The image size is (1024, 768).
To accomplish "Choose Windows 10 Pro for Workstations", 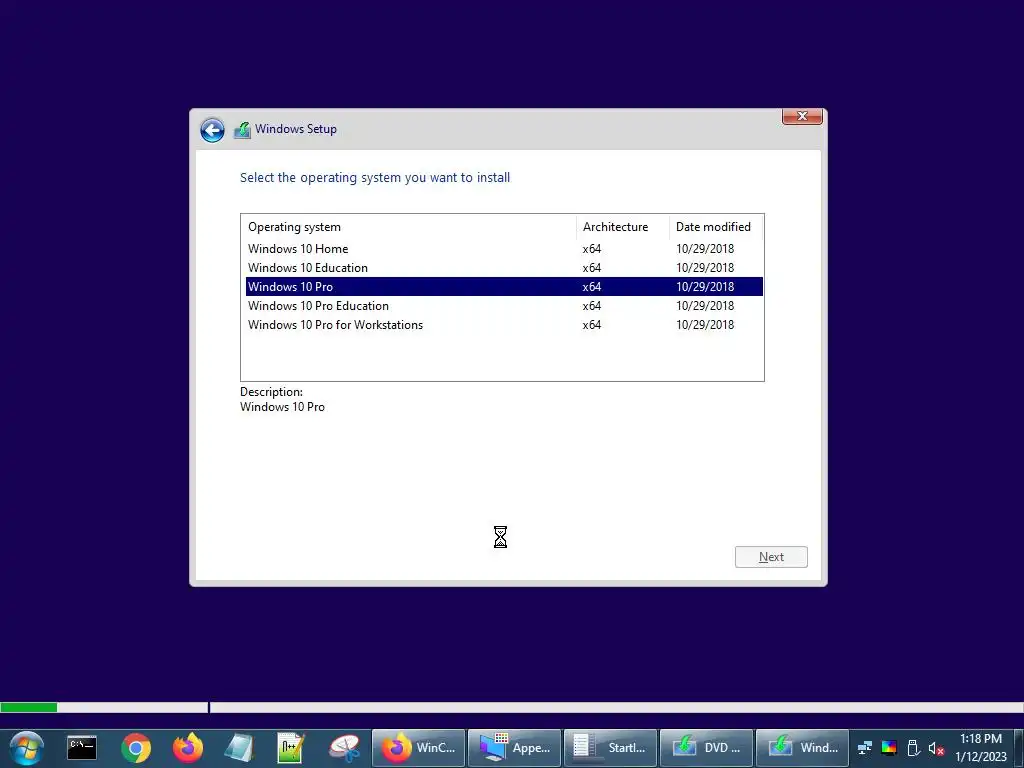I will tap(504, 325).
